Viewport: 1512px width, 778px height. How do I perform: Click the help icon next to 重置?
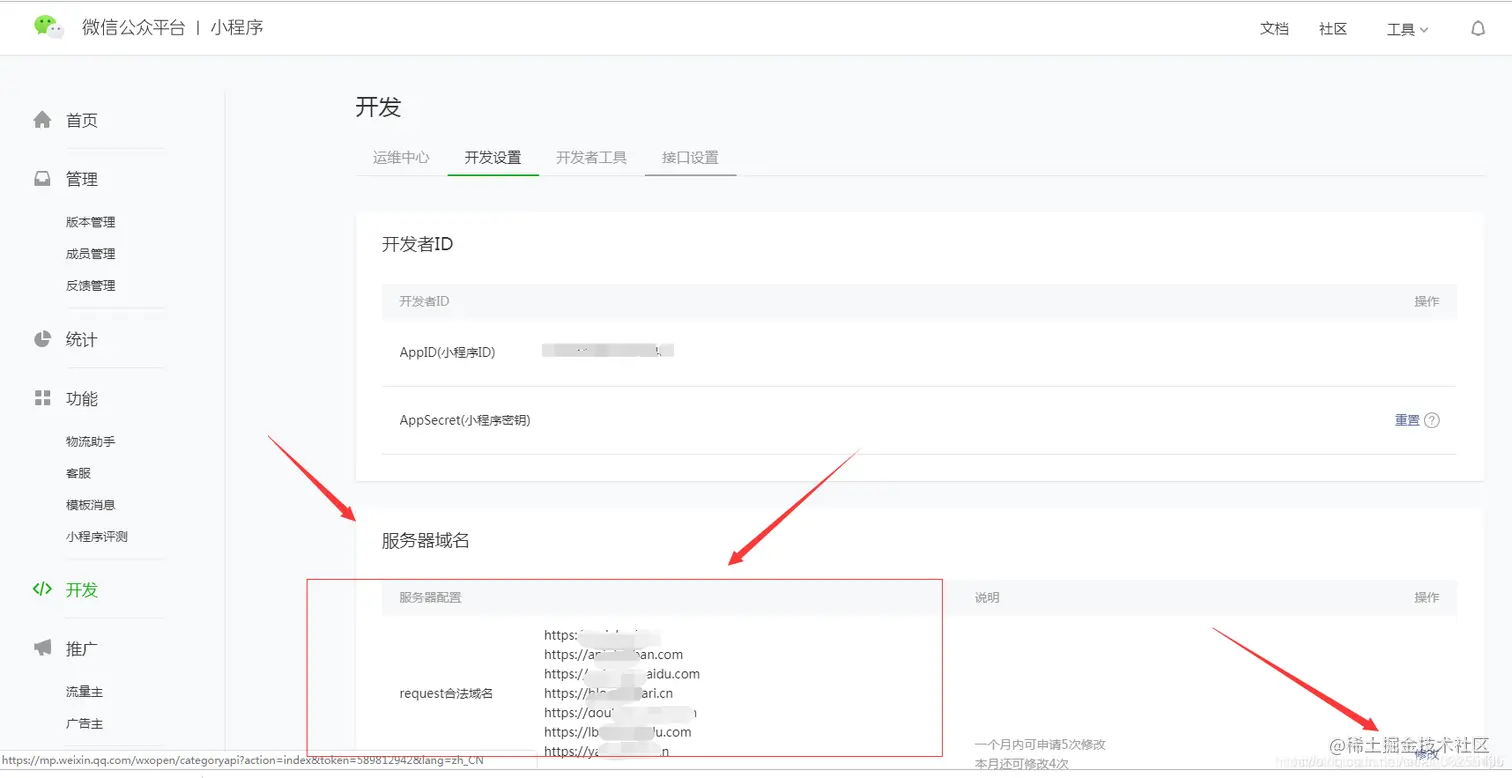(1433, 420)
